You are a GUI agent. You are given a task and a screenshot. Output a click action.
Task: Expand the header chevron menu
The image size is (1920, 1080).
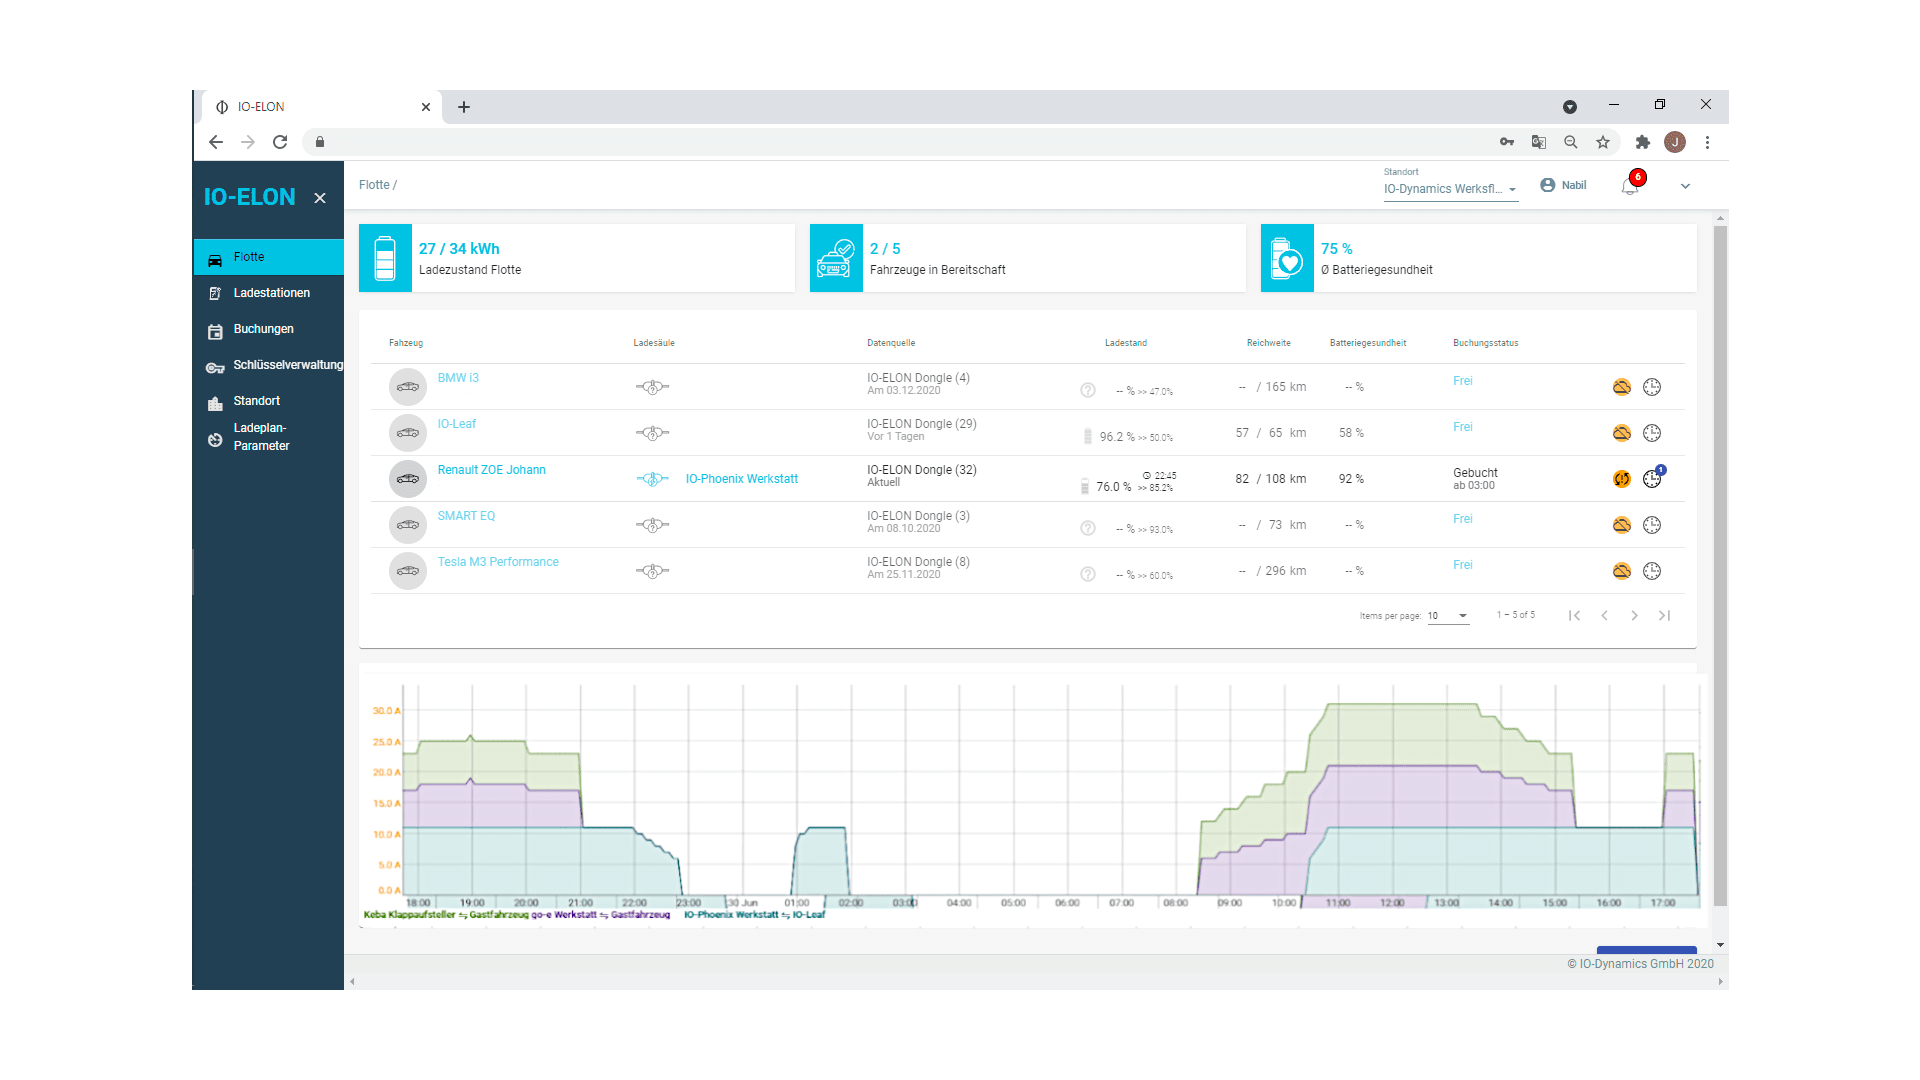[1685, 186]
